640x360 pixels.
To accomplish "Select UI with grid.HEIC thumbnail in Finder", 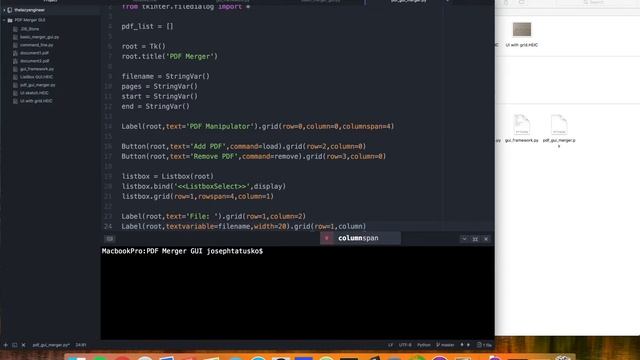I will point(522,29).
